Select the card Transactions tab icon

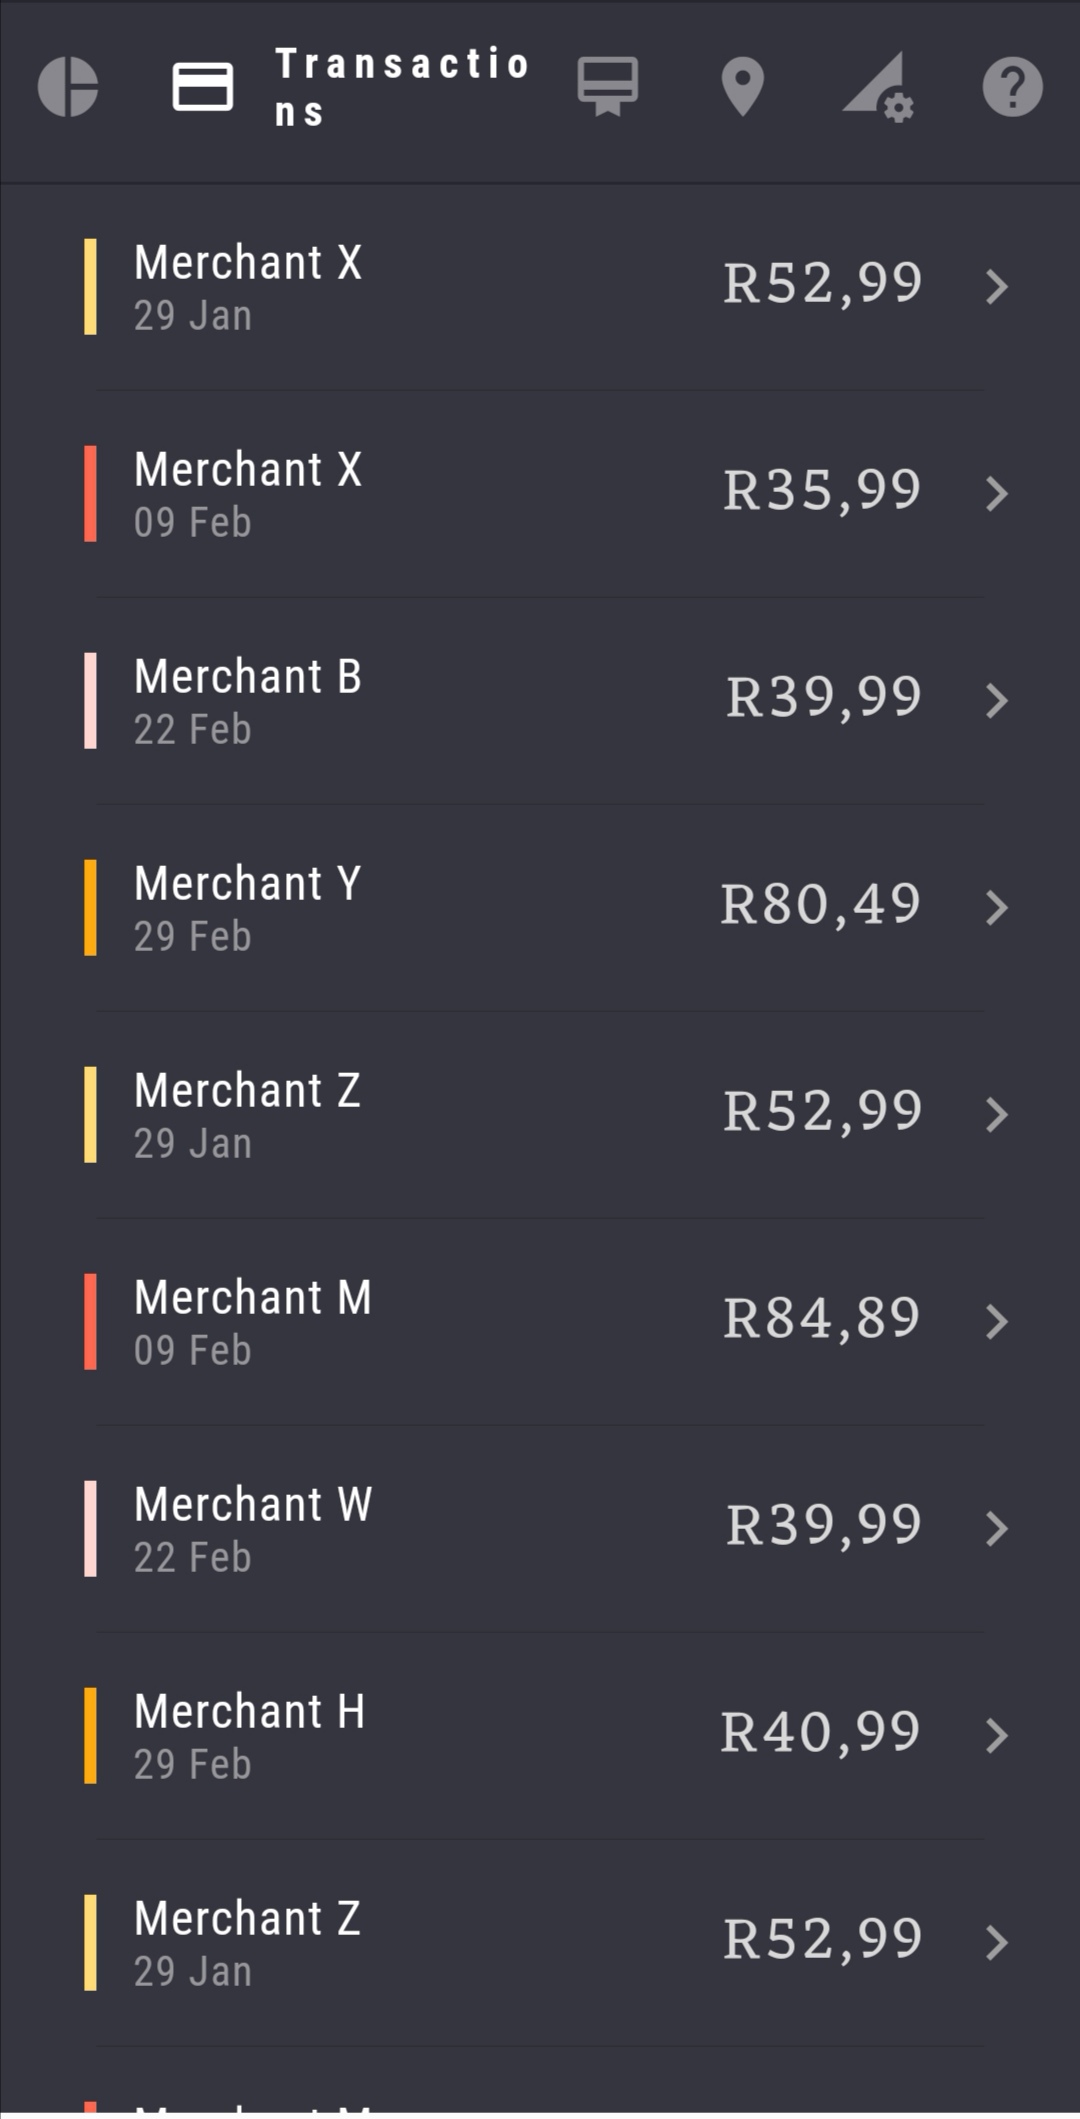click(203, 87)
